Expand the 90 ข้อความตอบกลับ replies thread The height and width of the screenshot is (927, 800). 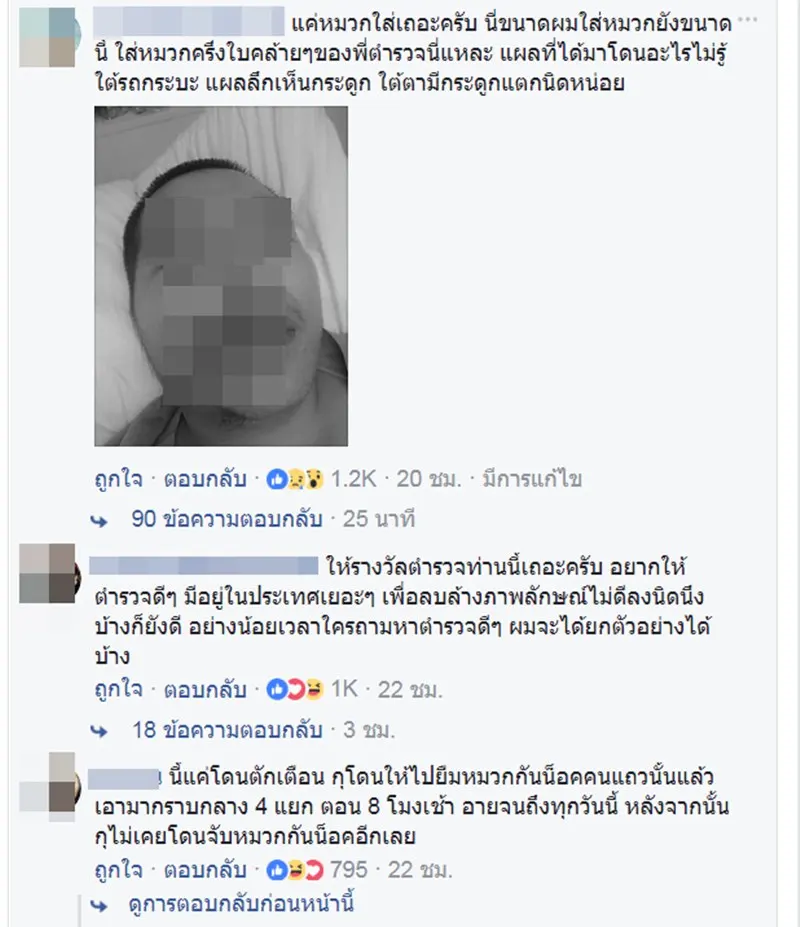pos(227,519)
